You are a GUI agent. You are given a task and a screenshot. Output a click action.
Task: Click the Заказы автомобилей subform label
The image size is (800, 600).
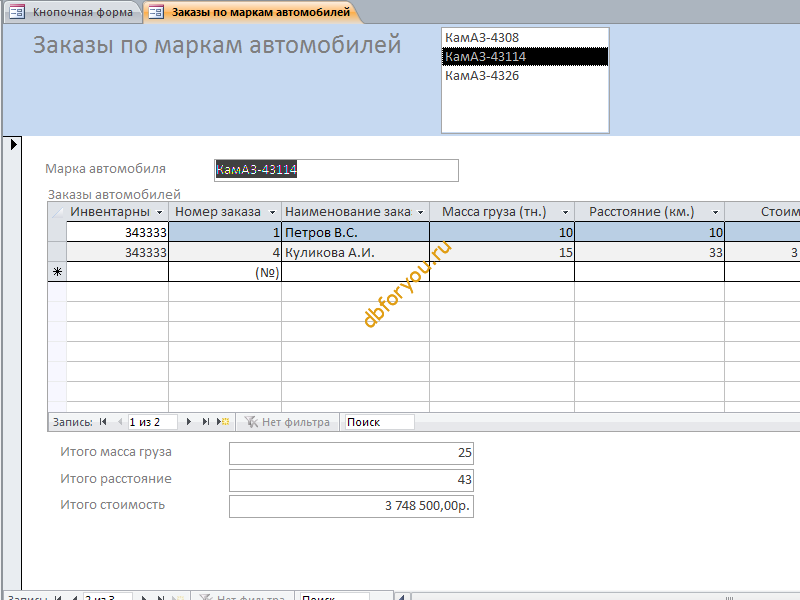[x=114, y=194]
